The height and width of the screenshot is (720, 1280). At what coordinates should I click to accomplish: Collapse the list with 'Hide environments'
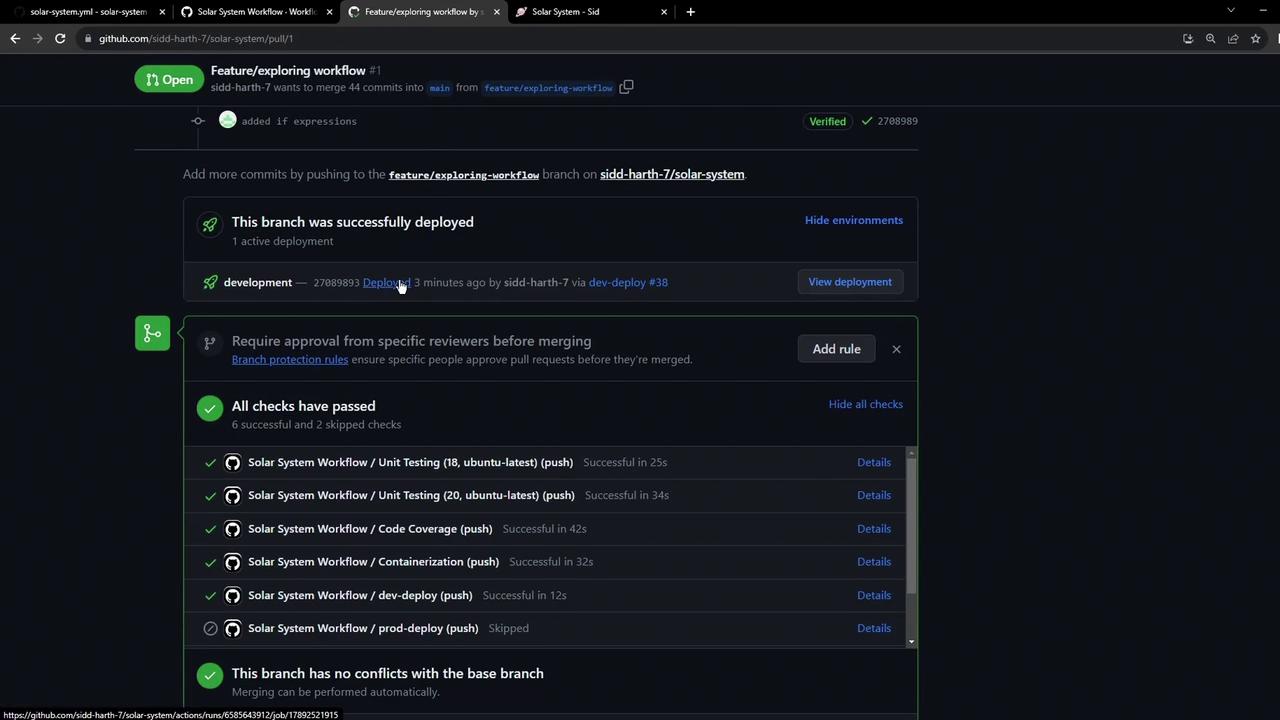[x=854, y=220]
